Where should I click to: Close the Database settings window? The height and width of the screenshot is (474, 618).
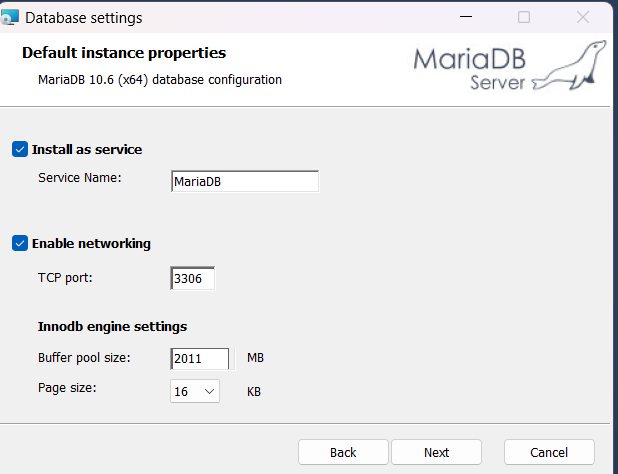[x=583, y=17]
